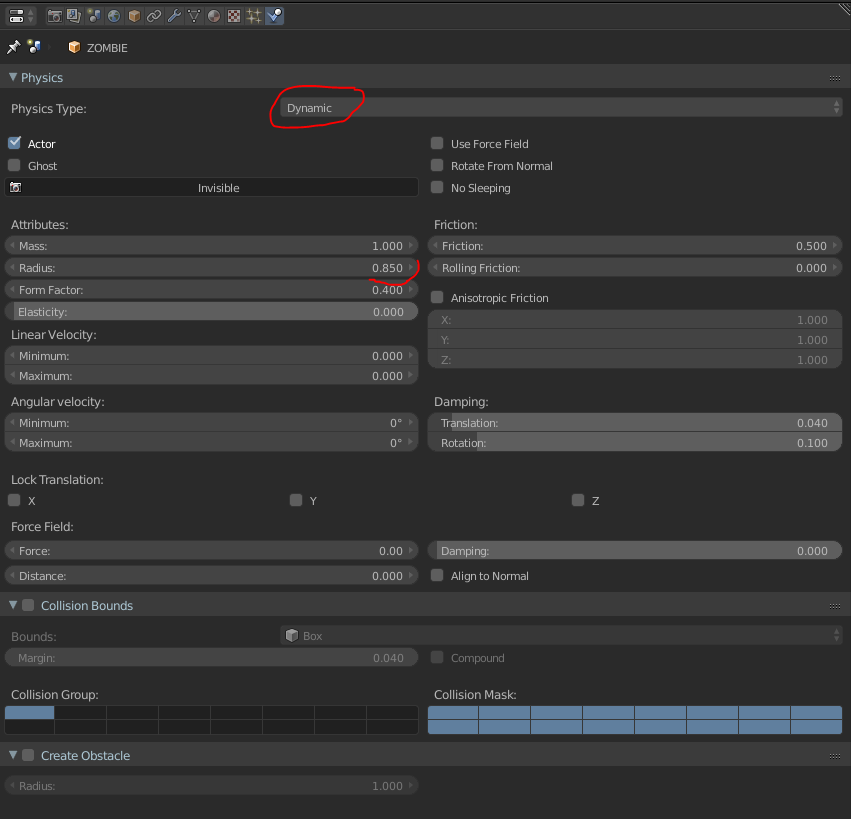
Task: Switch to Object properties tab (orange cube)
Action: pyautogui.click(x=134, y=16)
